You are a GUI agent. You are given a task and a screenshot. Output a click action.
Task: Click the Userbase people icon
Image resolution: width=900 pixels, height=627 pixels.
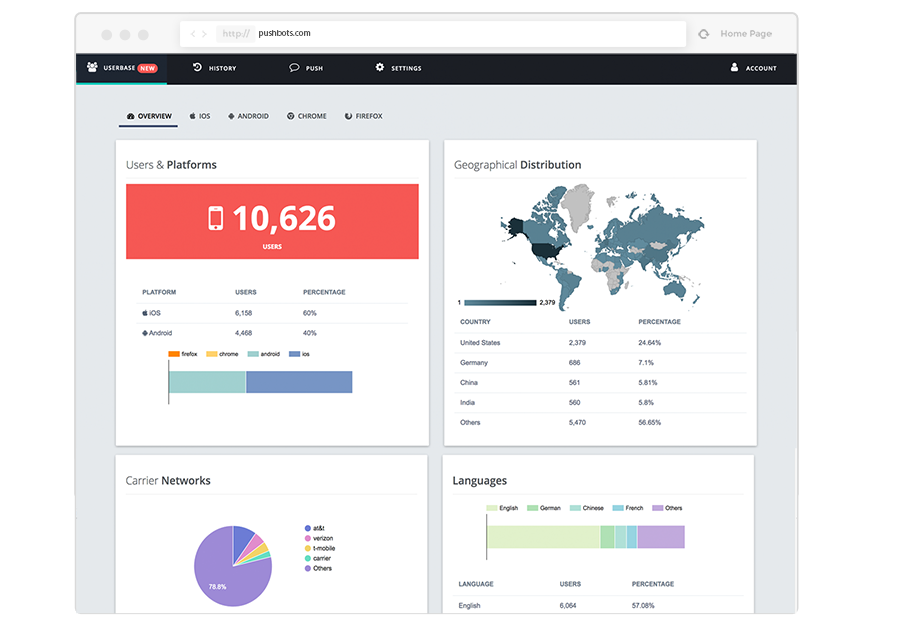tap(92, 68)
